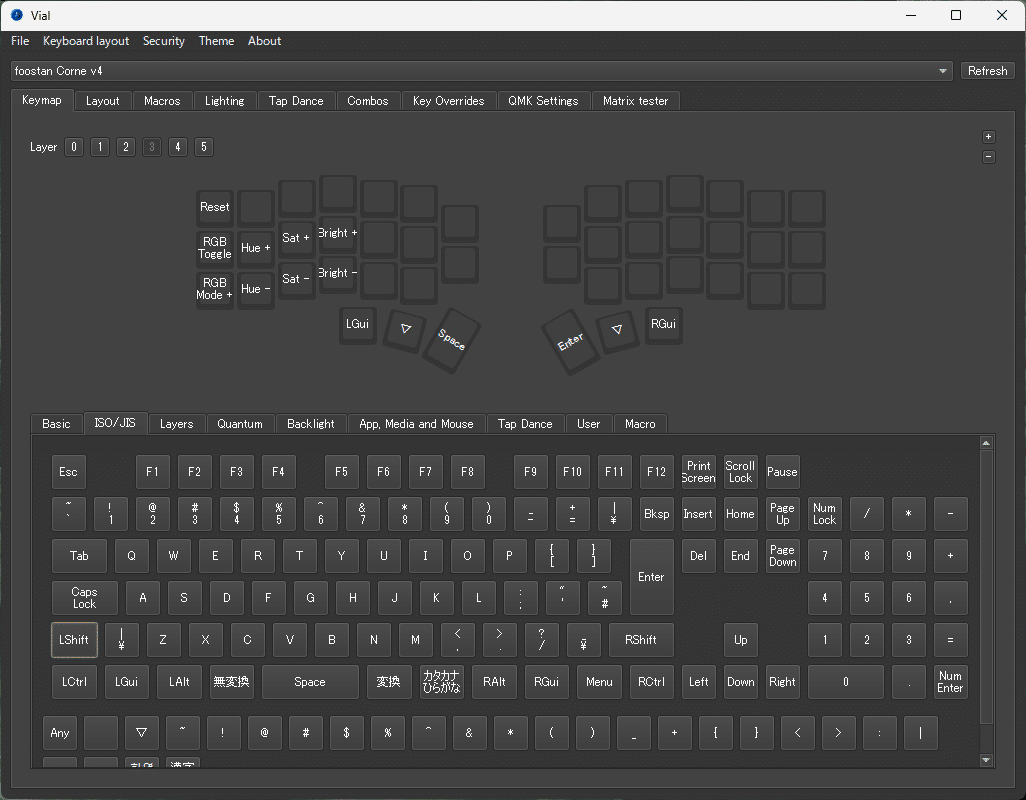Open the Quantum keycode tab
Viewport: 1026px width, 800px height.
click(240, 424)
